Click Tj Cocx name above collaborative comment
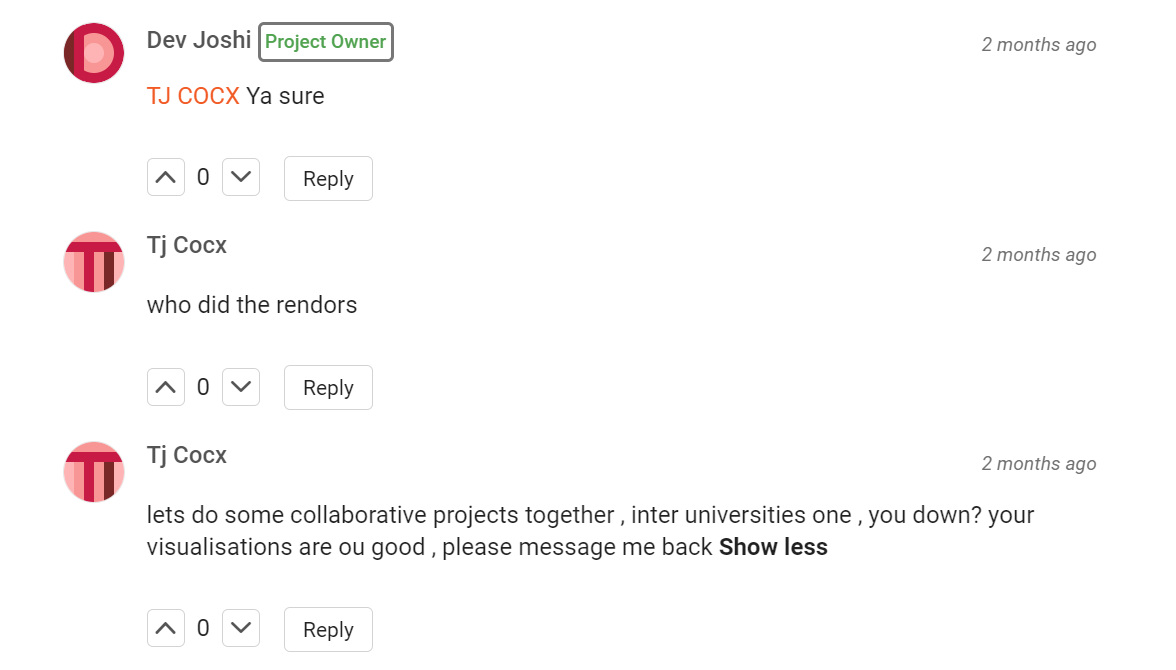The image size is (1176, 670). point(187,455)
